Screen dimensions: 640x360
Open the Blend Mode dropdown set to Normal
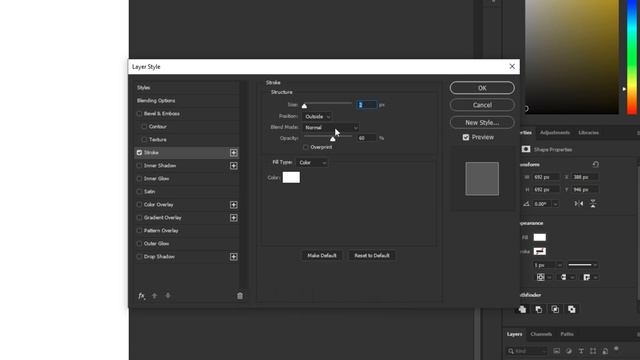(331, 127)
